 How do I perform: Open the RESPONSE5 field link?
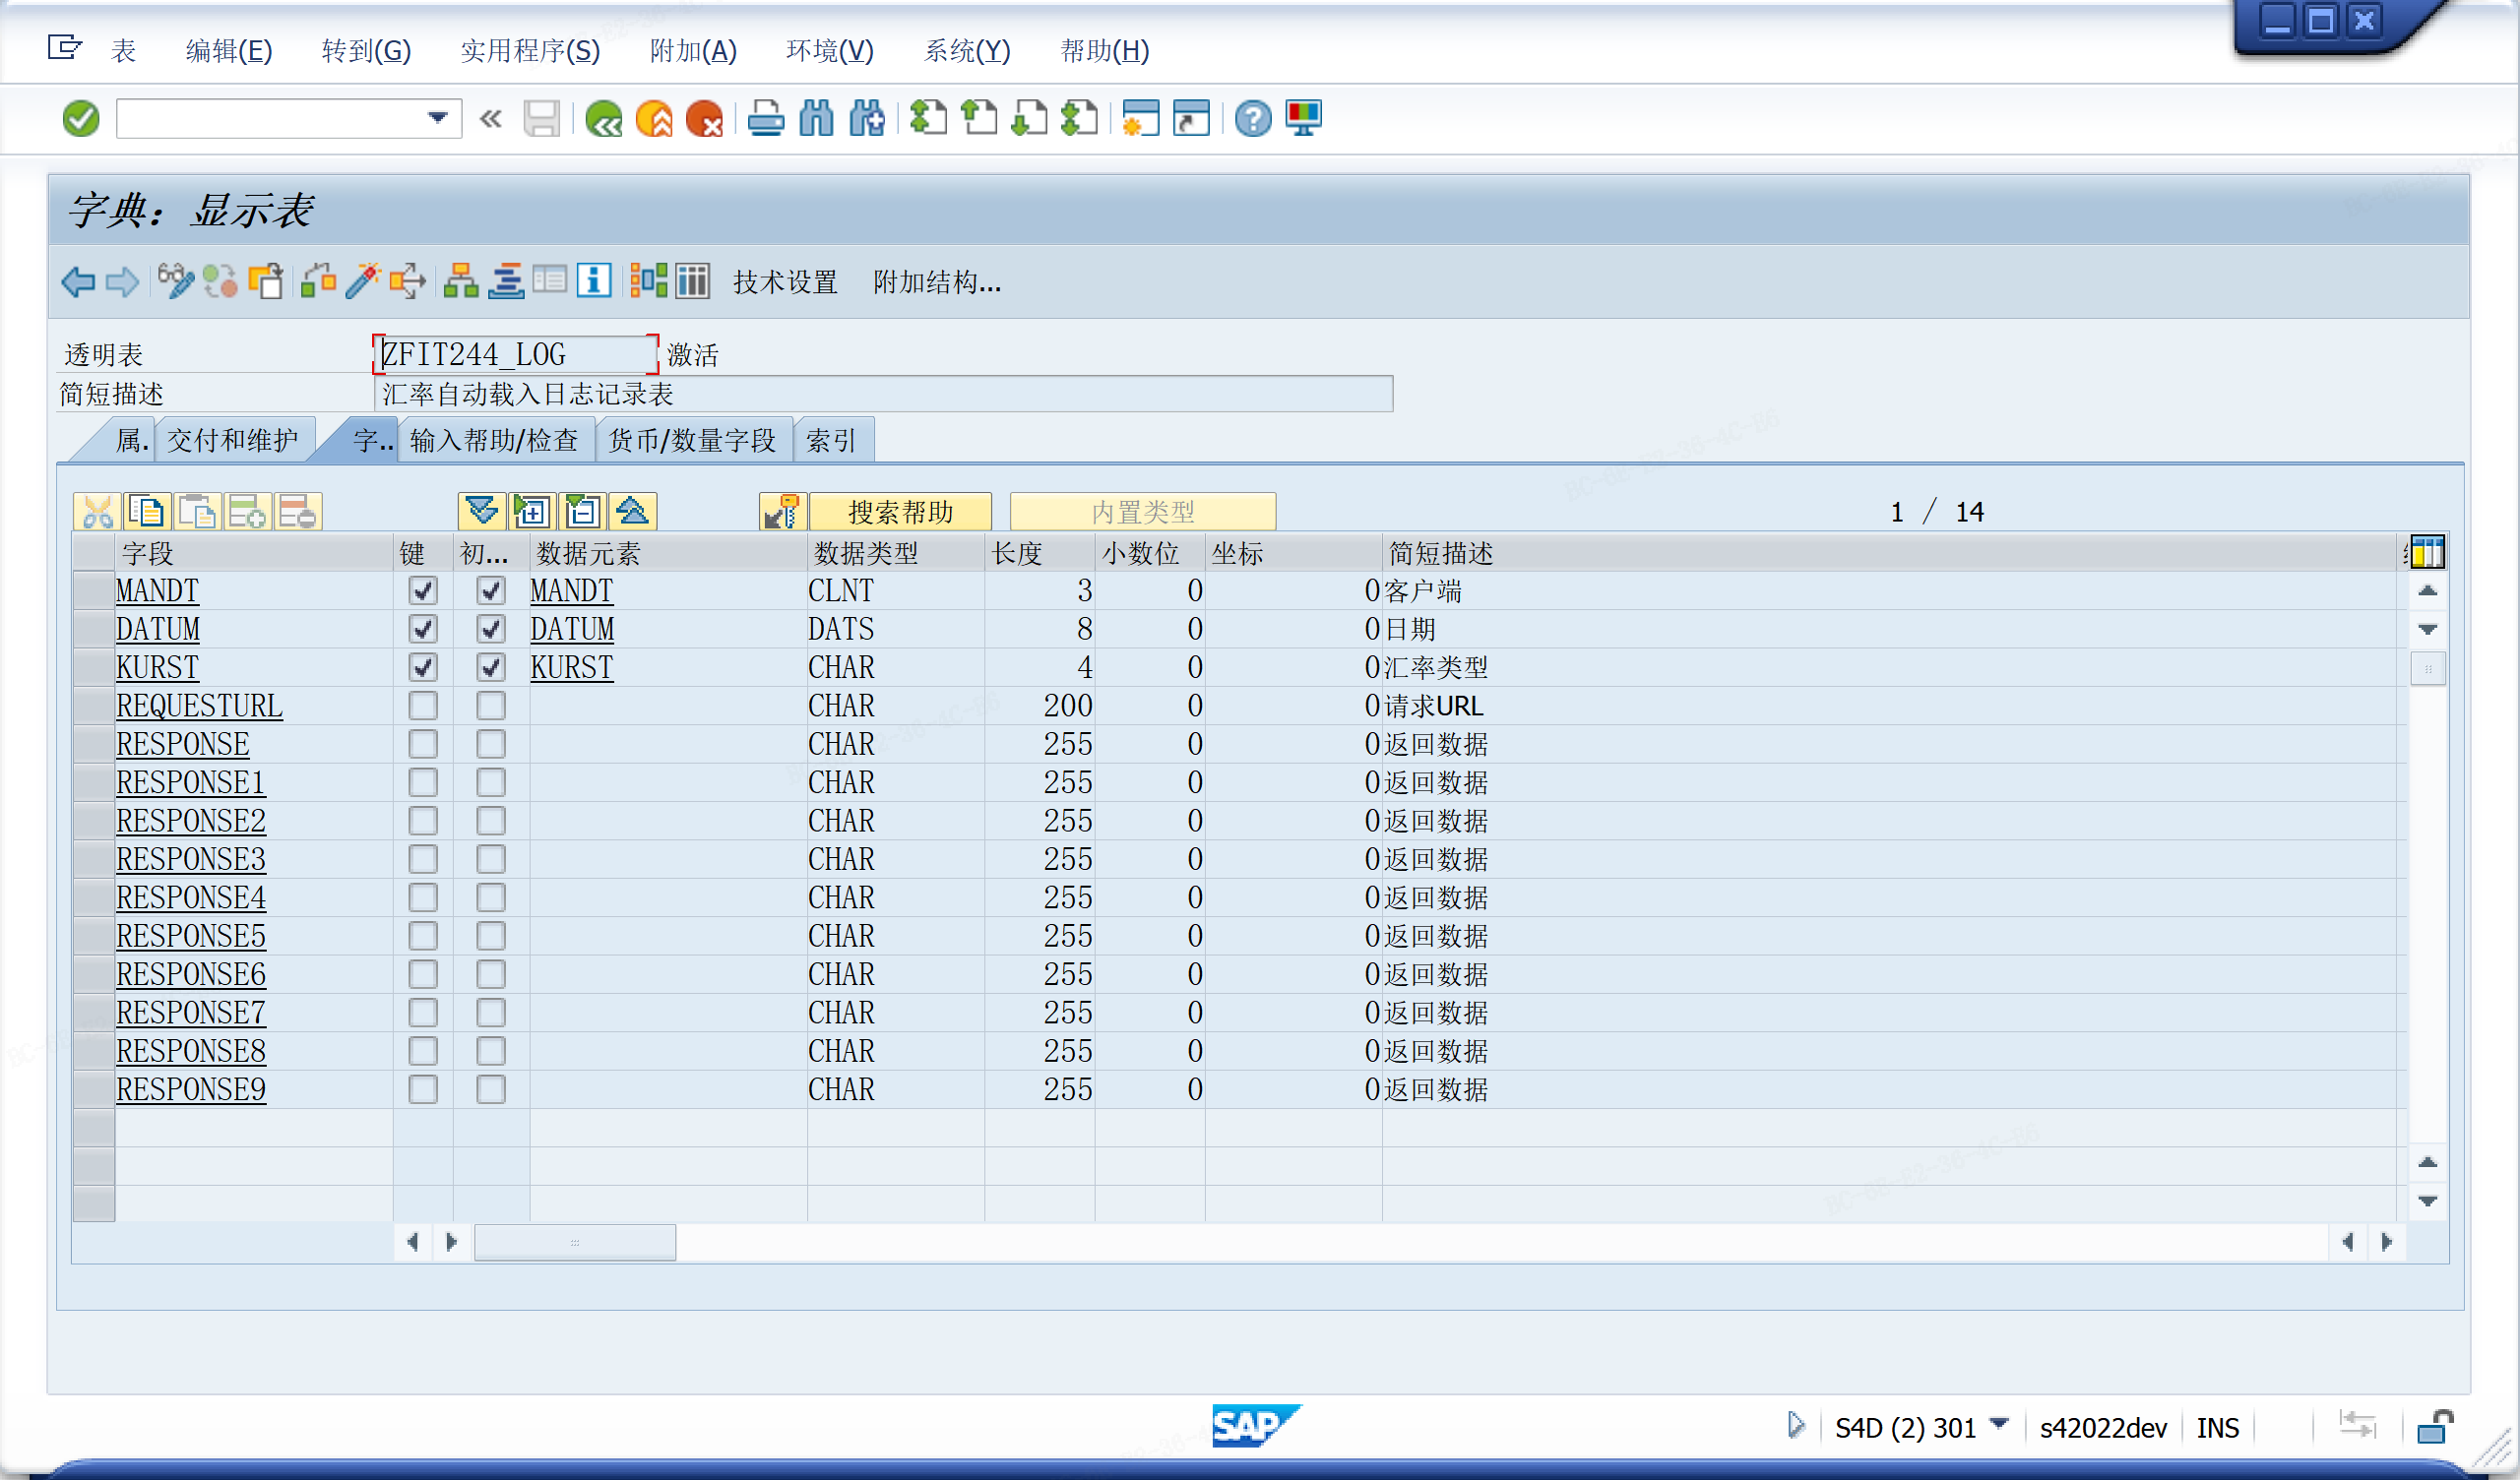[191, 936]
